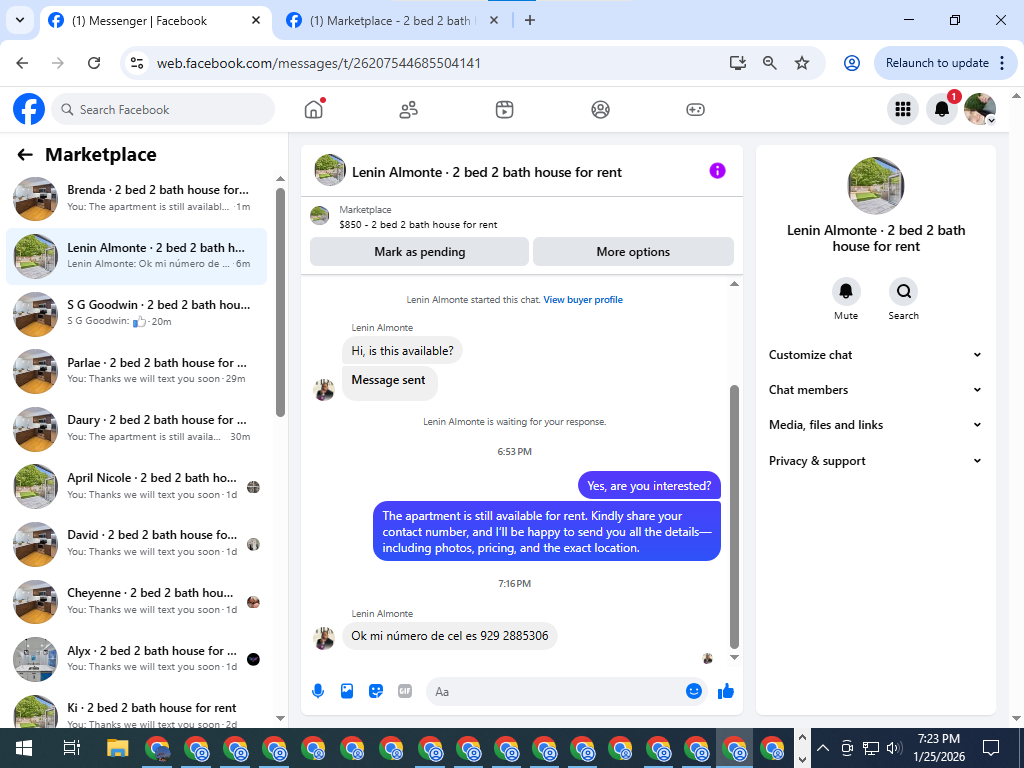Open conversation information purple icon
1024x768 pixels.
coord(717,171)
